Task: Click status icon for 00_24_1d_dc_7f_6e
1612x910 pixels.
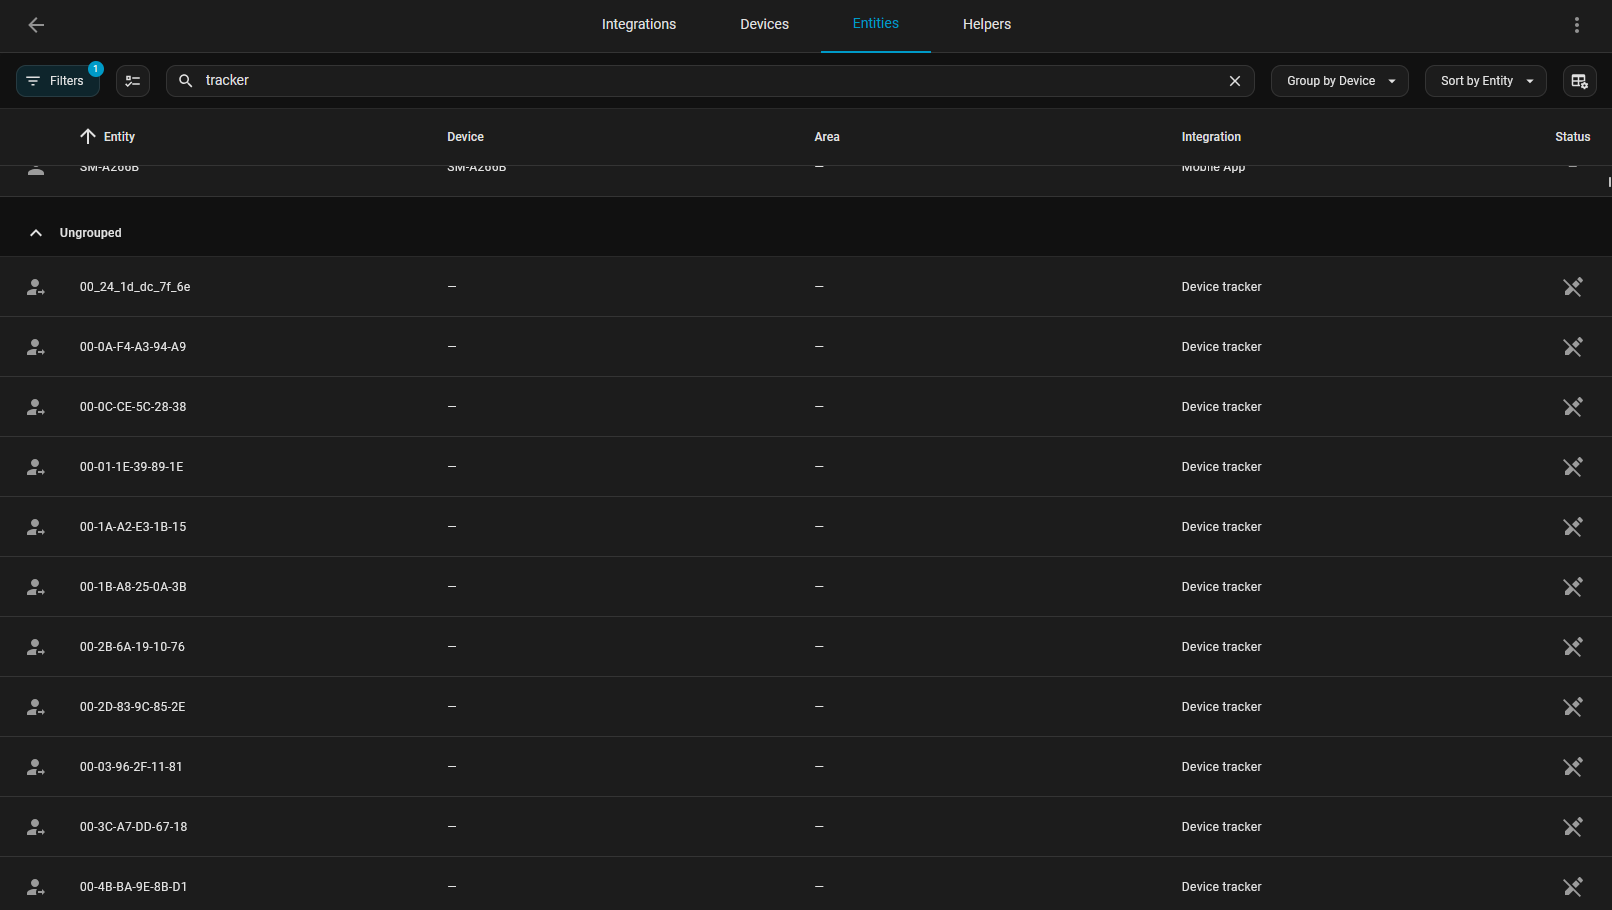Action: coord(1572,287)
